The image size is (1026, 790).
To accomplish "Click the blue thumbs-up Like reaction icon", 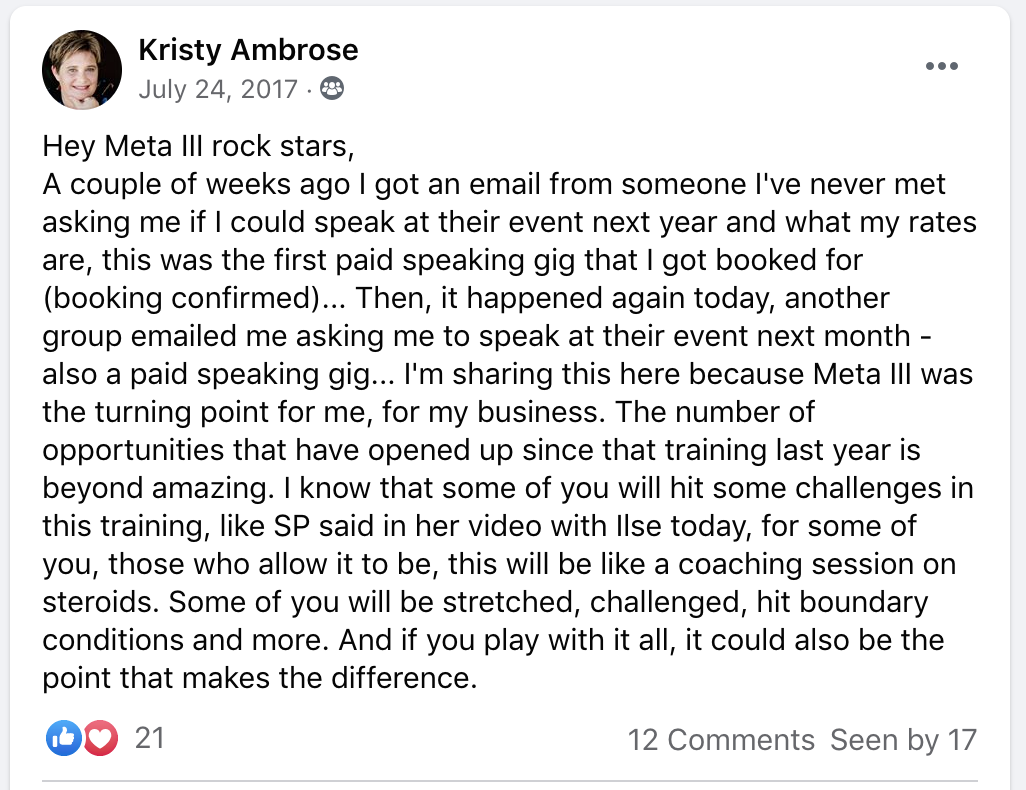I will [63, 738].
